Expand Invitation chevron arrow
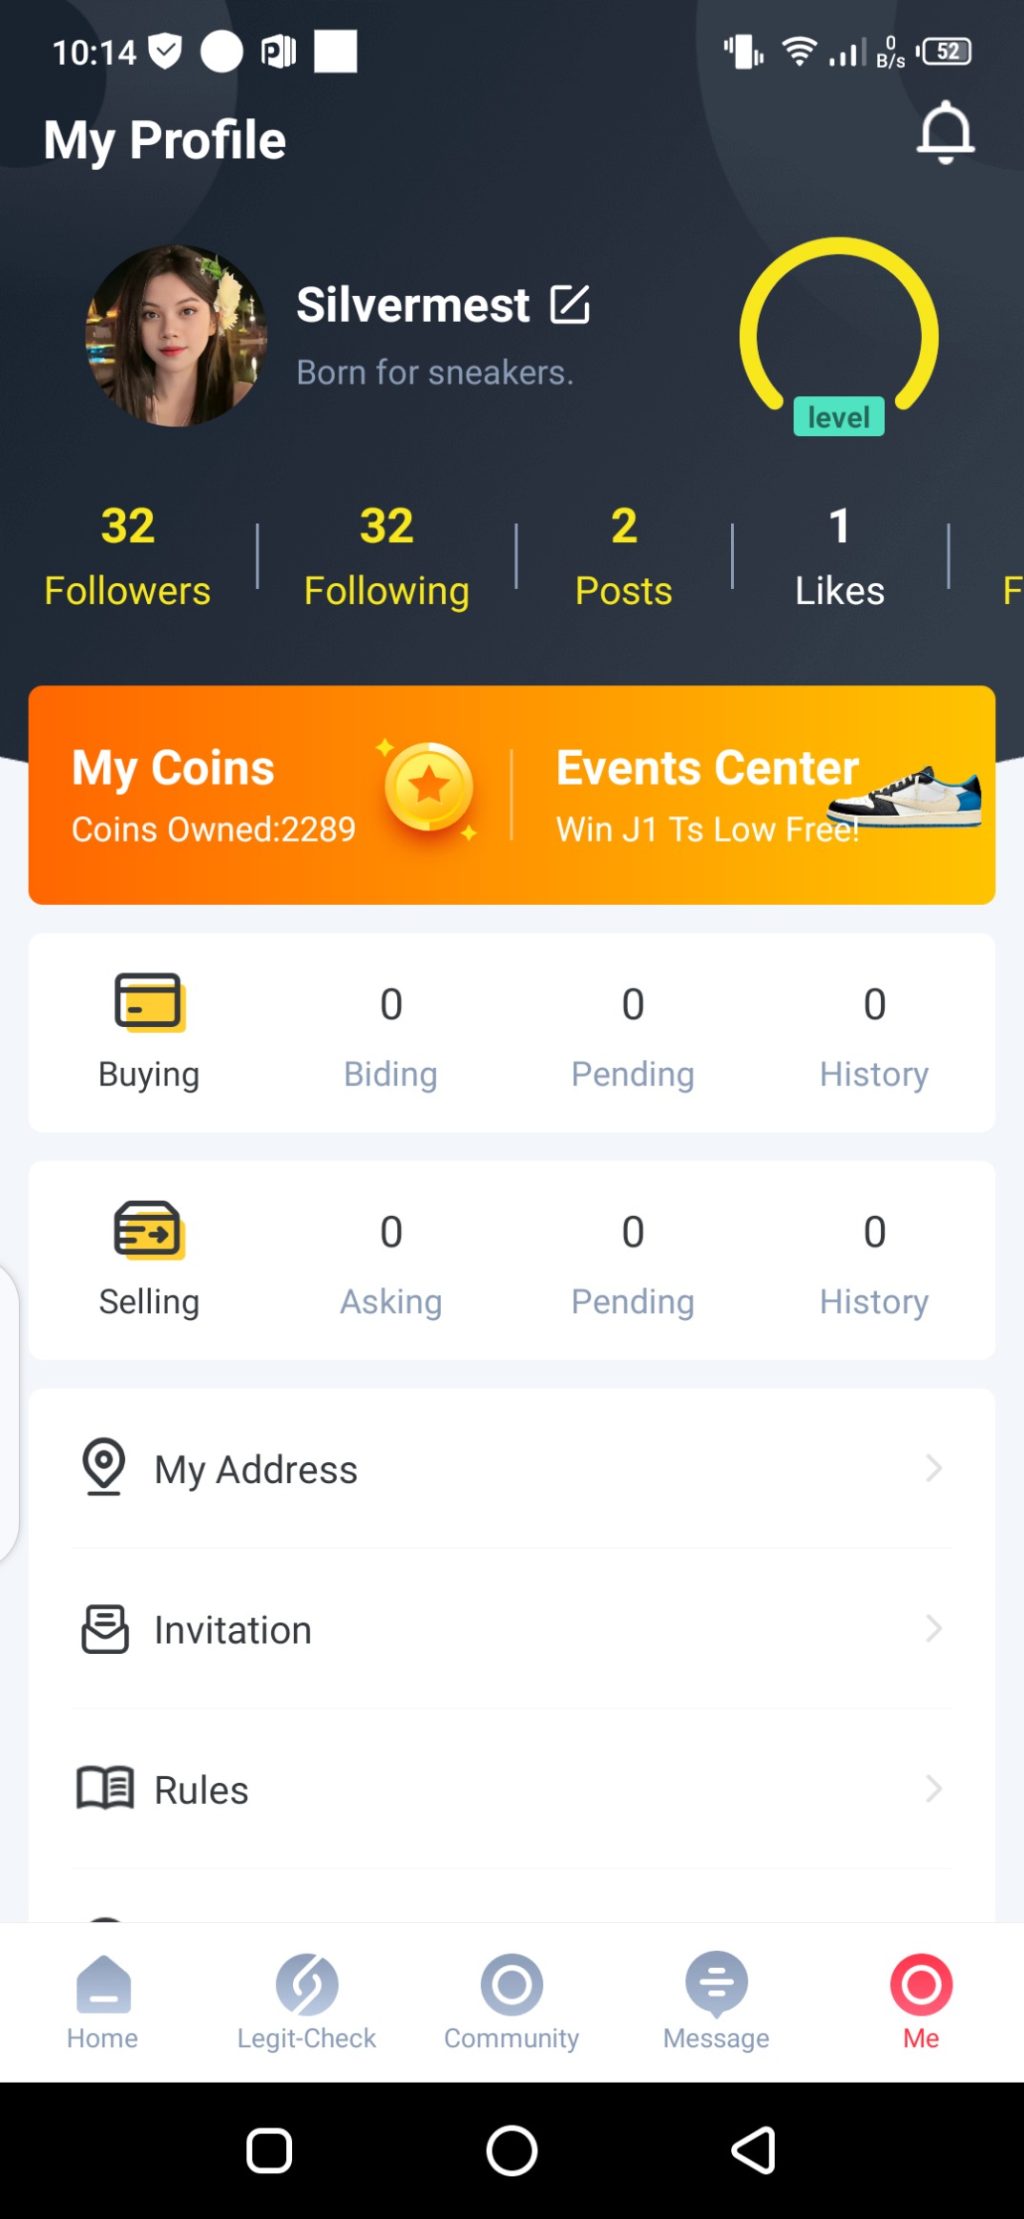This screenshot has width=1024, height=2219. tap(934, 1629)
